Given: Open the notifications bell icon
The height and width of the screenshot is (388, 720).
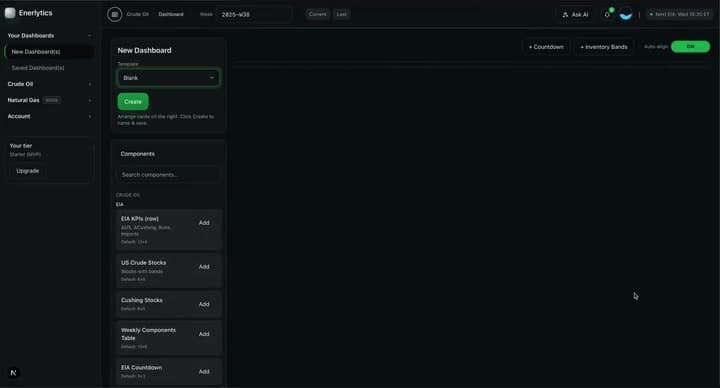Looking at the screenshot, I should (607, 15).
